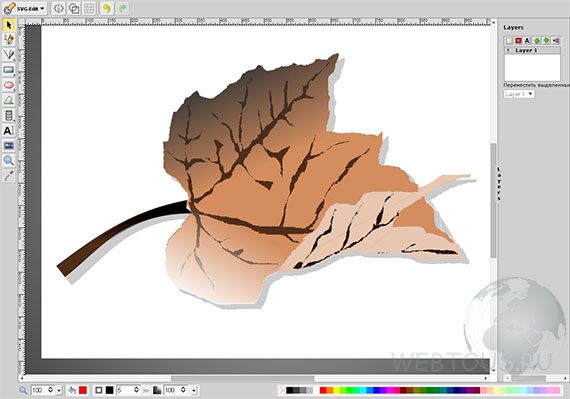Create a new layer
Image resolution: width=570 pixels, height=399 pixels.
(x=509, y=40)
